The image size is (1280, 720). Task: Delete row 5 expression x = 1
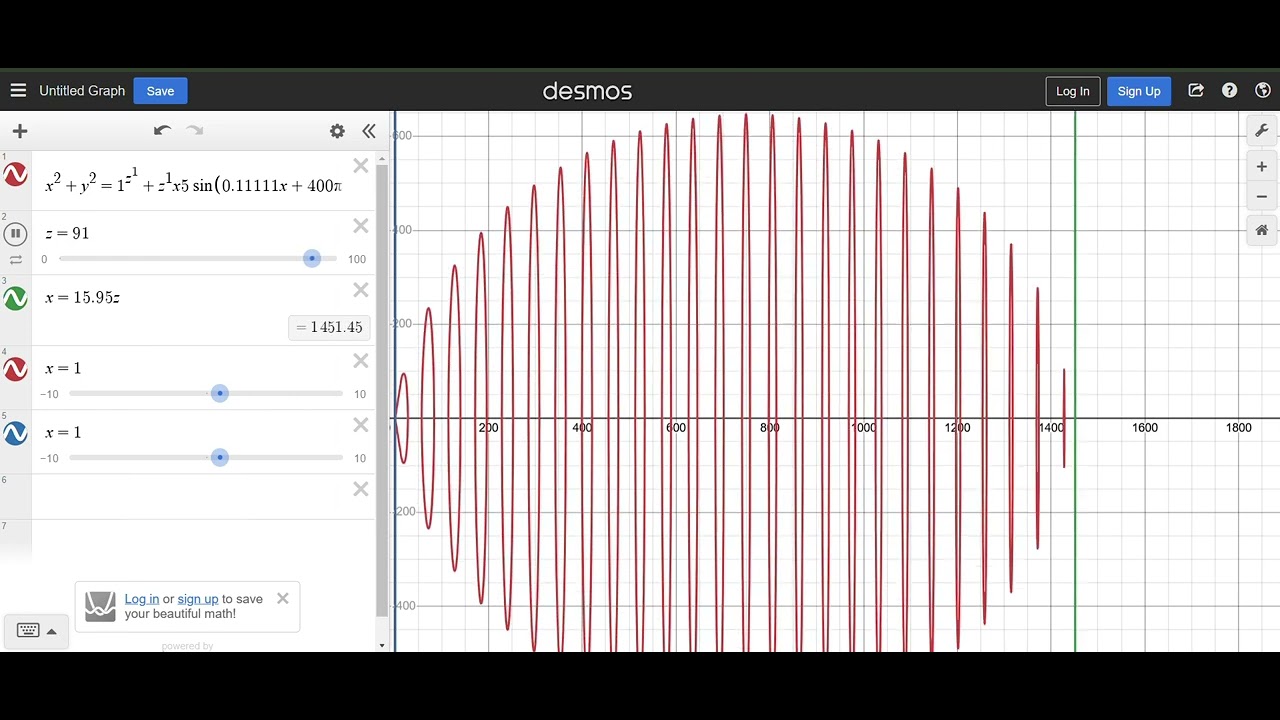(361, 425)
